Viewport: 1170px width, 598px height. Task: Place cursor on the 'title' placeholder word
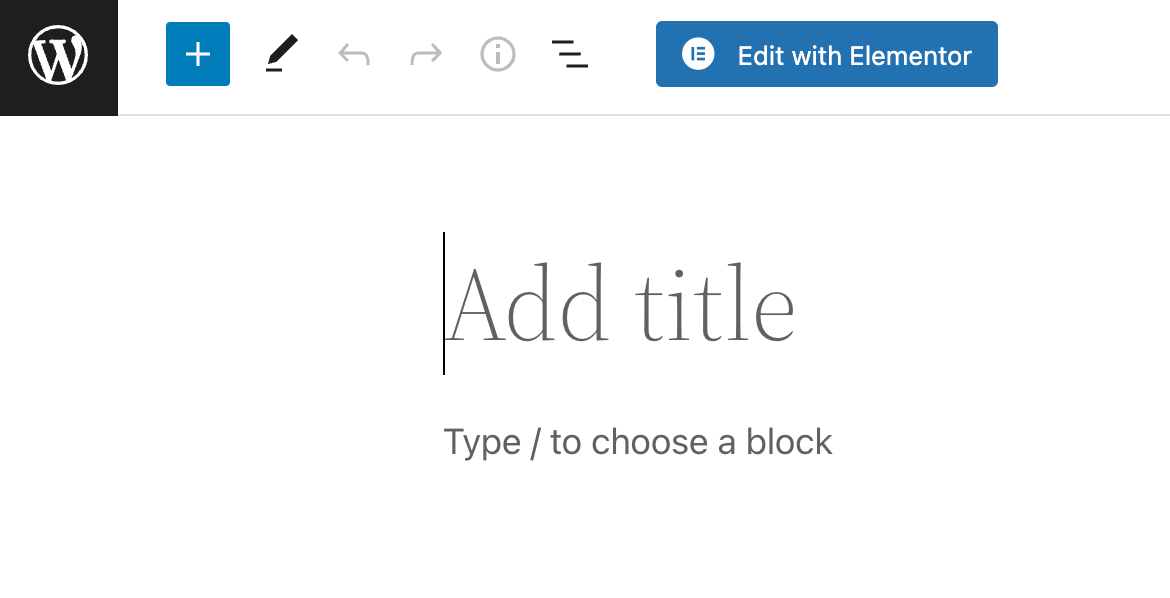click(x=715, y=304)
